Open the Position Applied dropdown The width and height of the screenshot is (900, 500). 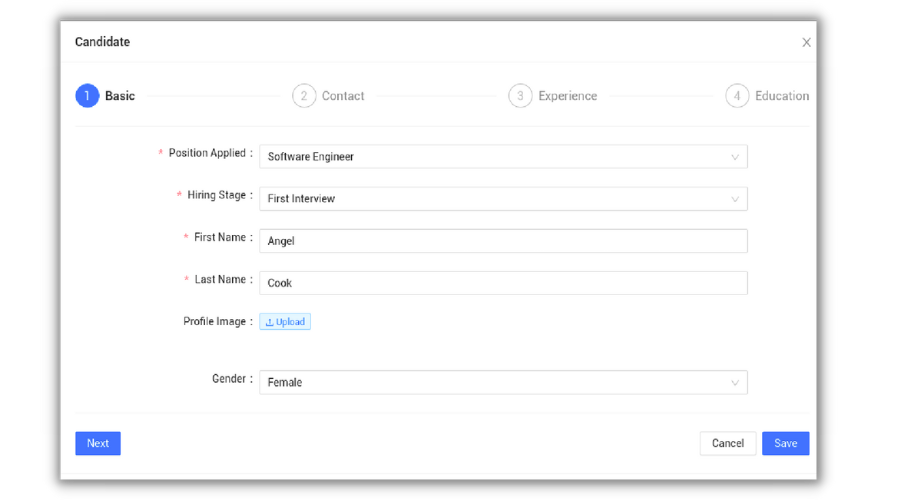point(502,157)
